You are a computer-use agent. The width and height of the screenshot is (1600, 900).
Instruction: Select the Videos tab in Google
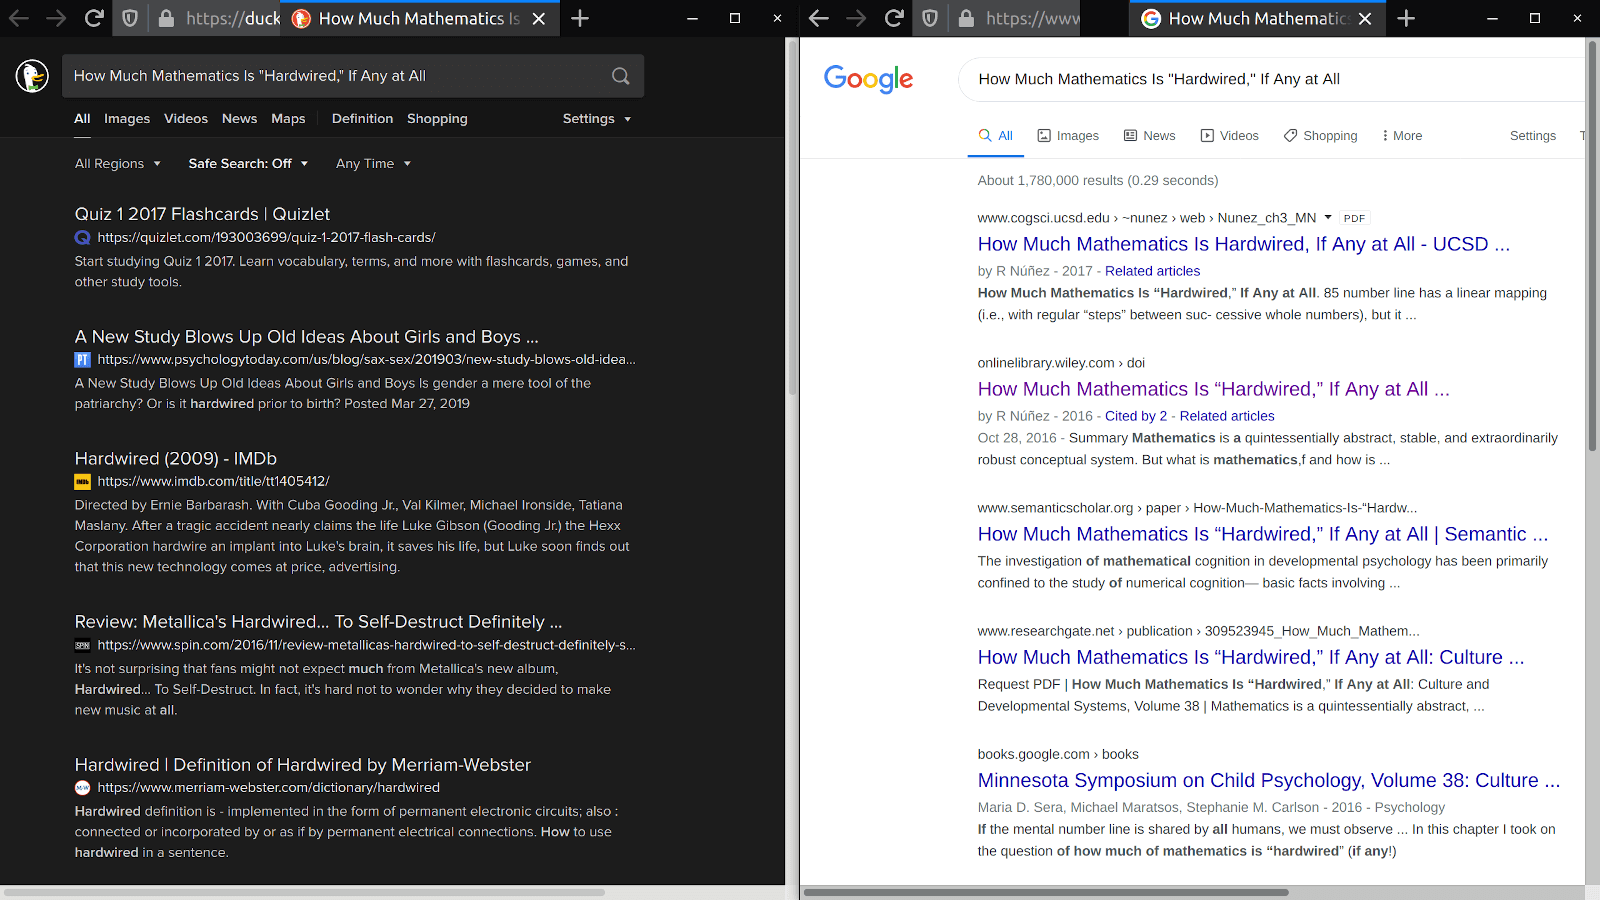tap(1229, 136)
